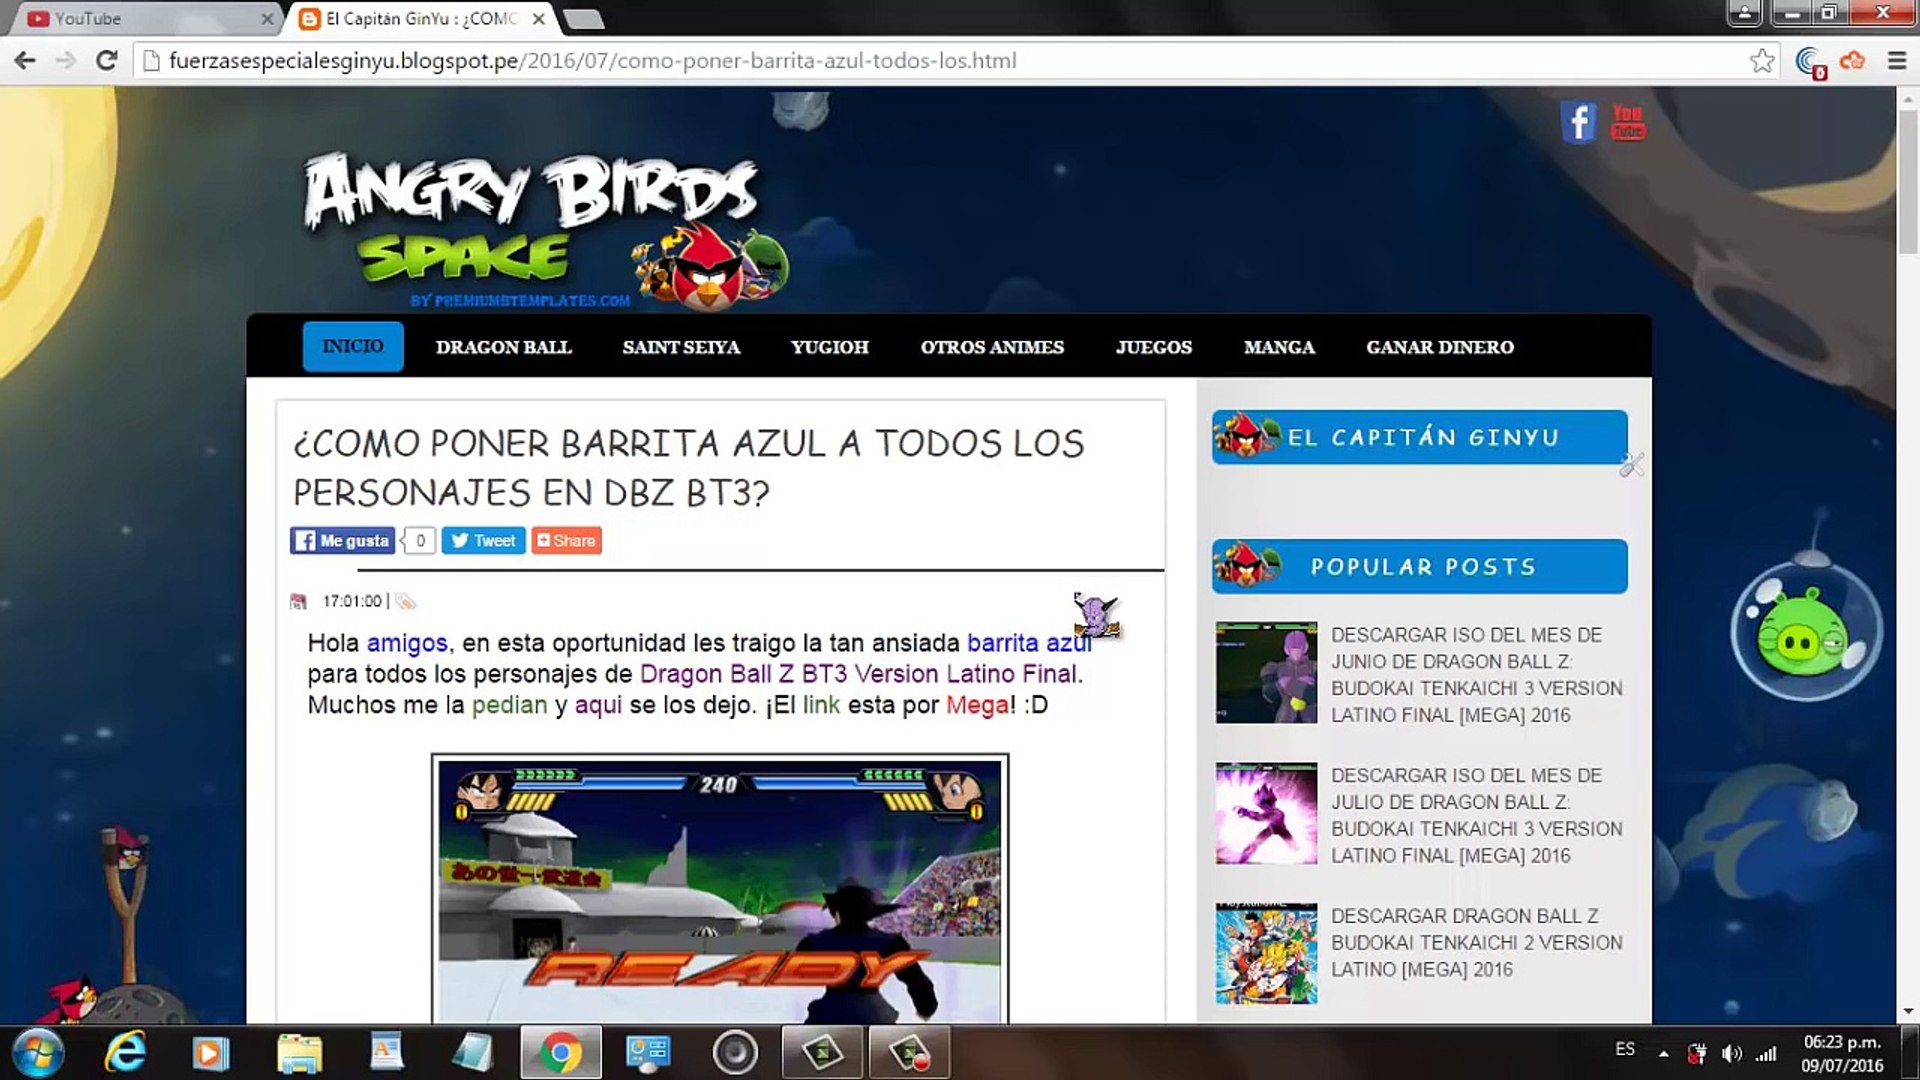Viewport: 1920px width, 1080px height.
Task: Toggle the volume speaker tray icon
Action: tap(1731, 1053)
